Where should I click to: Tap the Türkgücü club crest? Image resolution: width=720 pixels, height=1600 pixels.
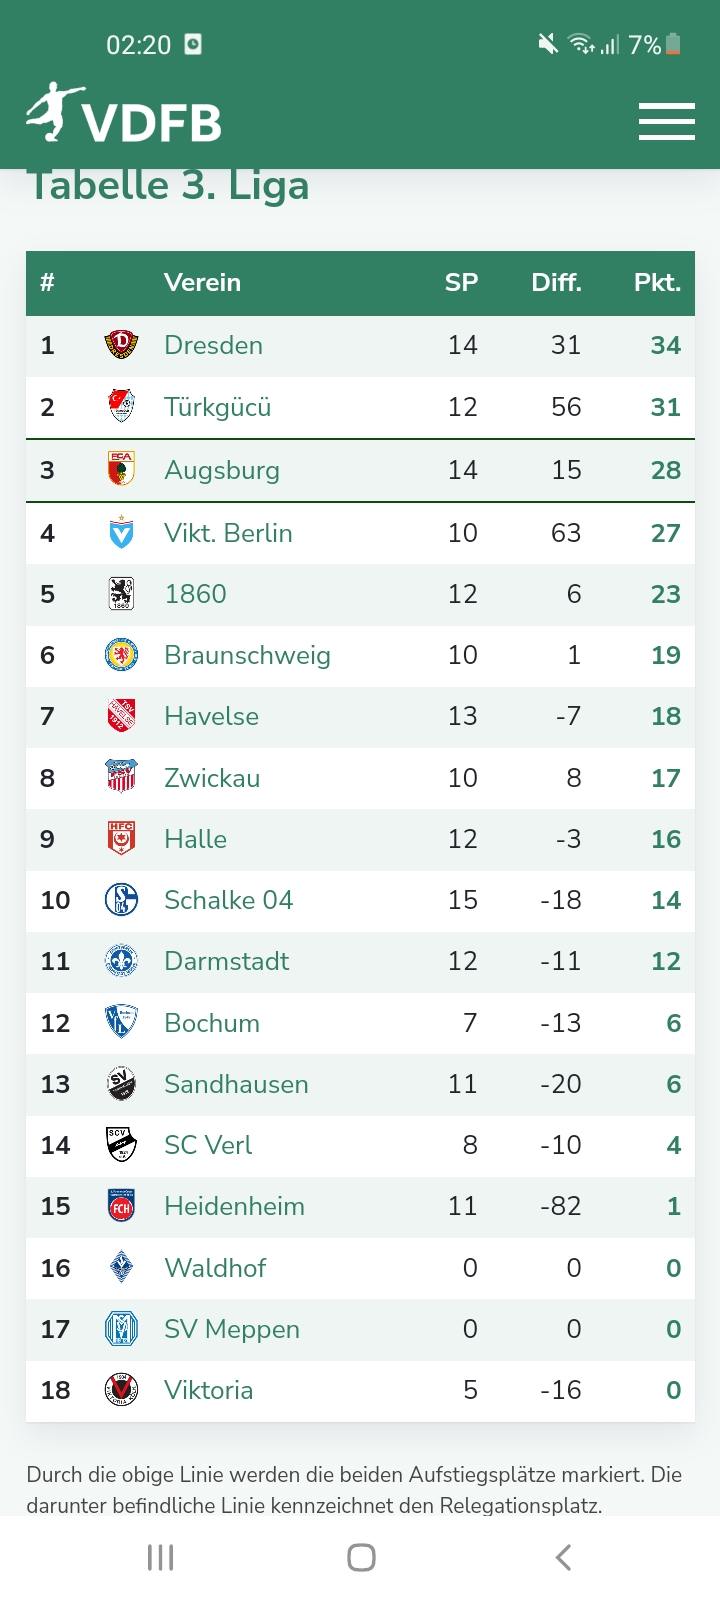click(x=121, y=407)
